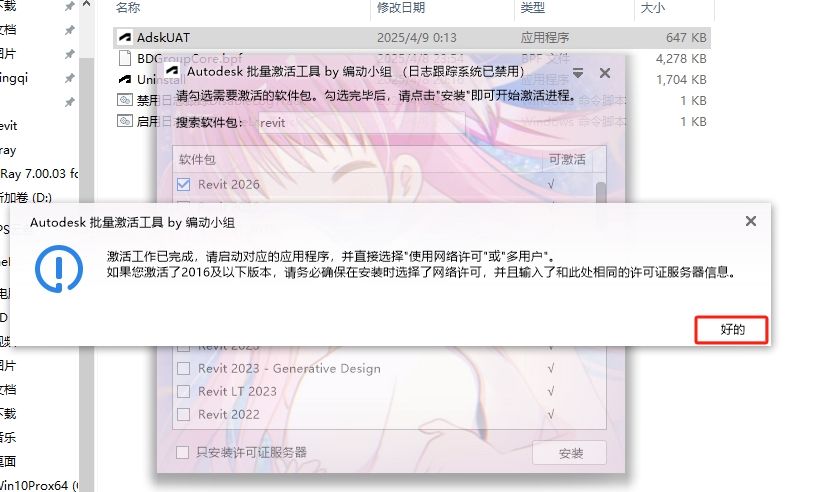Close the Autodesk batch activation tool window

[604, 73]
